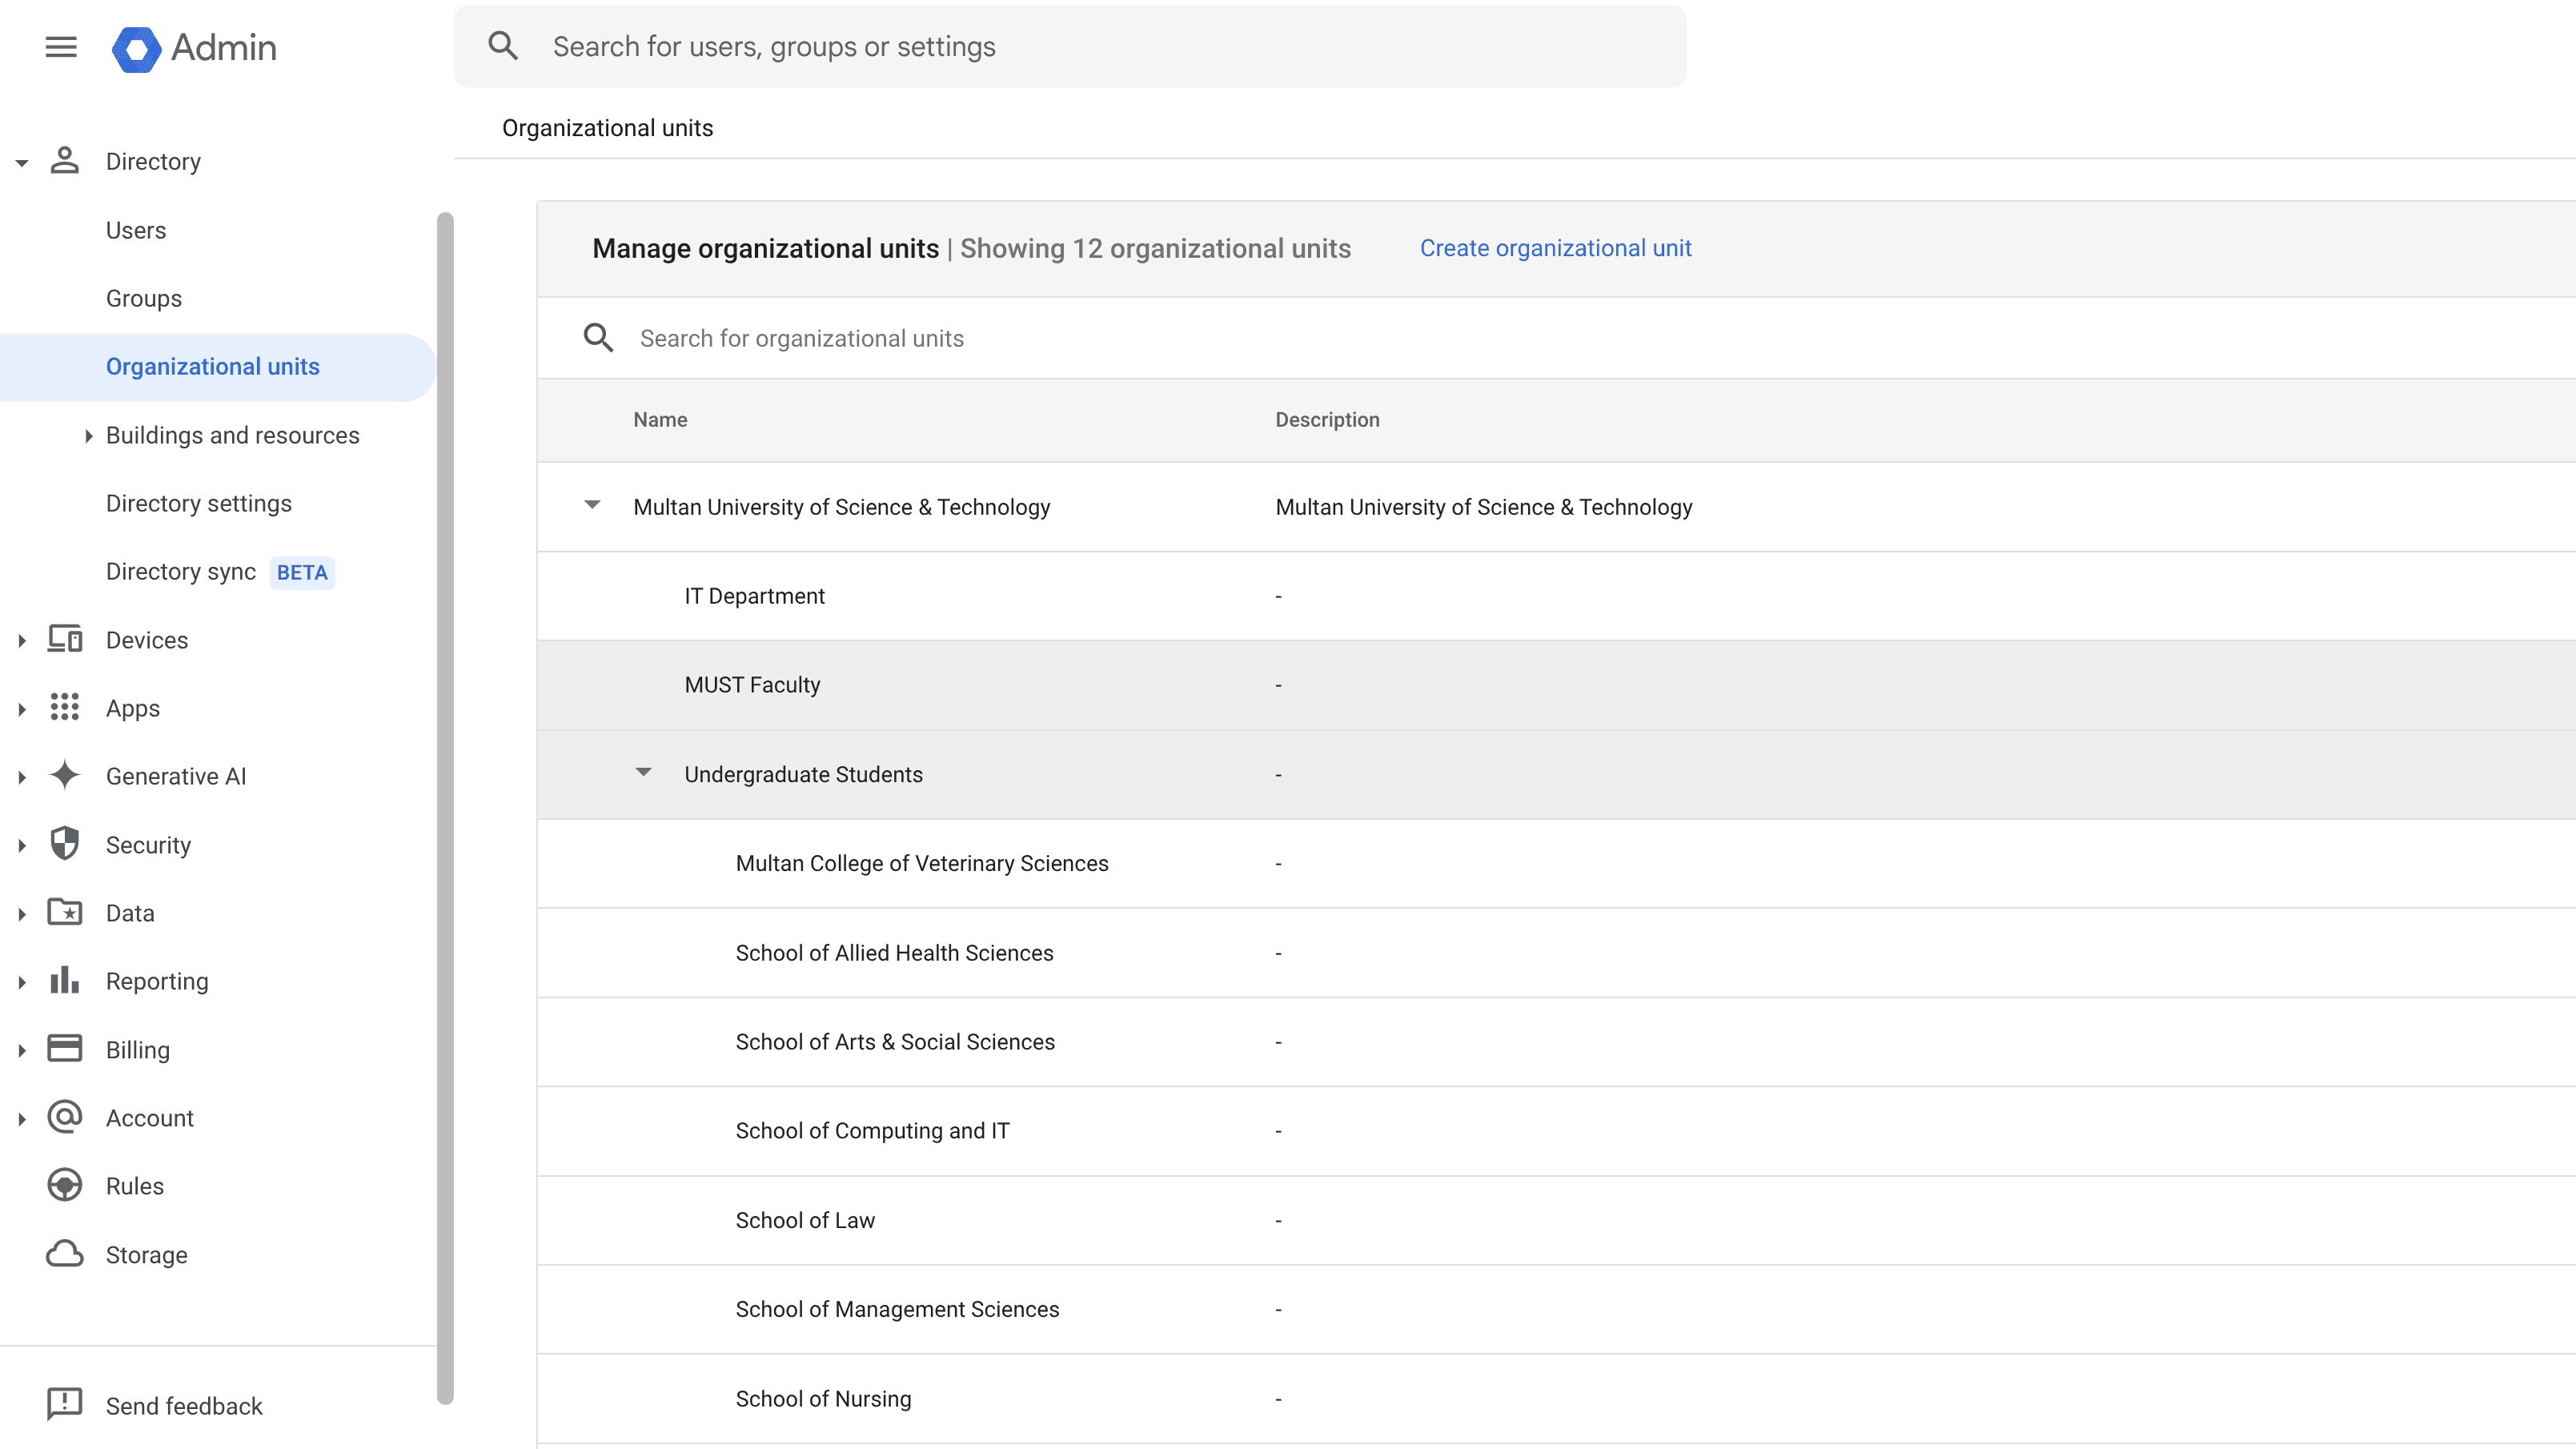Click the Rules icon in sidebar
Image resolution: width=2576 pixels, height=1449 pixels.
pyautogui.click(x=65, y=1185)
